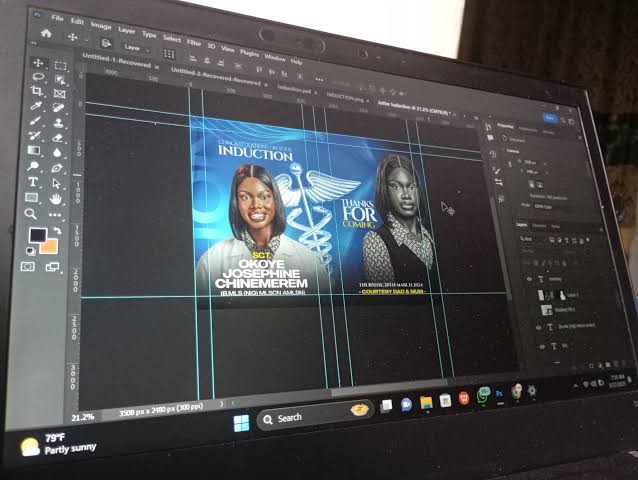Select the Horizontal Type tool
Screen dimensions: 638x480
click(x=33, y=182)
